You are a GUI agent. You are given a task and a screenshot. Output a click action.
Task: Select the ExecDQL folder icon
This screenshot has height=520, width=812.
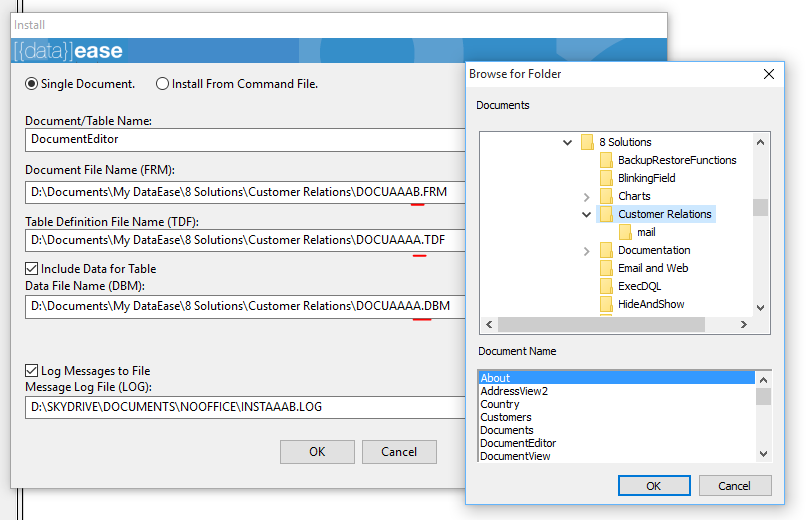click(606, 286)
